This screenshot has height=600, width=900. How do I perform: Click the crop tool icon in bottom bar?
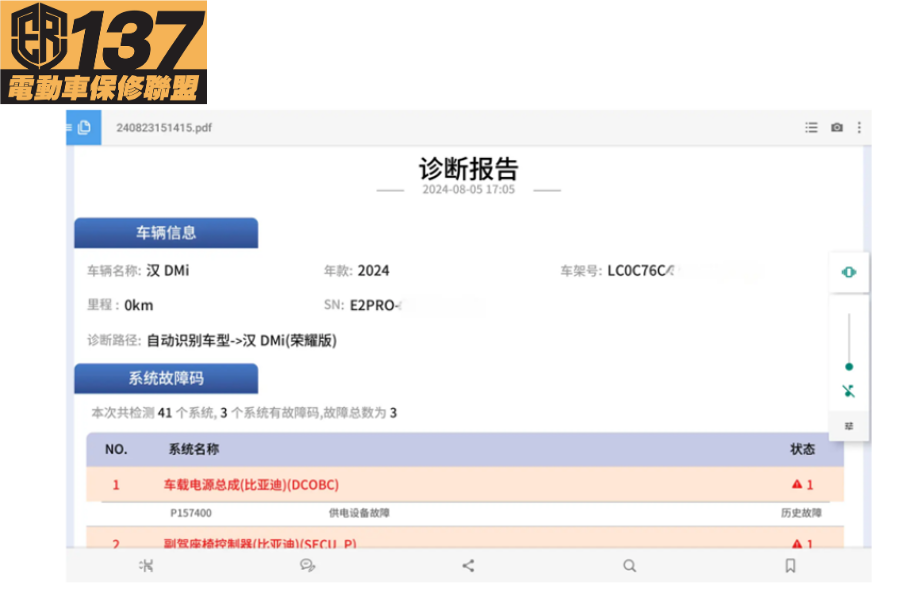[146, 566]
